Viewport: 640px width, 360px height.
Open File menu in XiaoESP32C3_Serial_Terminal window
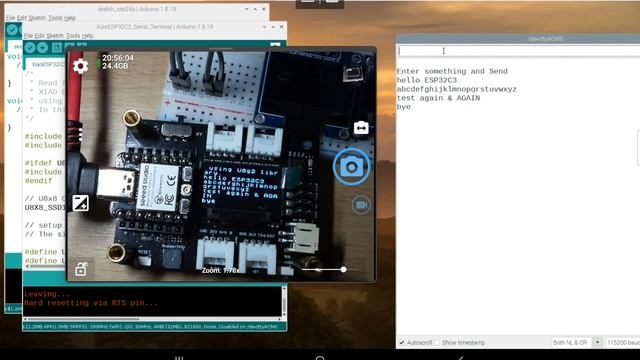coord(28,36)
